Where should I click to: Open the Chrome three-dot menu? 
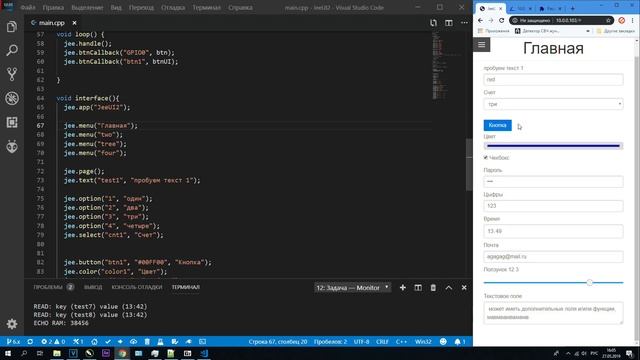tap(633, 20)
